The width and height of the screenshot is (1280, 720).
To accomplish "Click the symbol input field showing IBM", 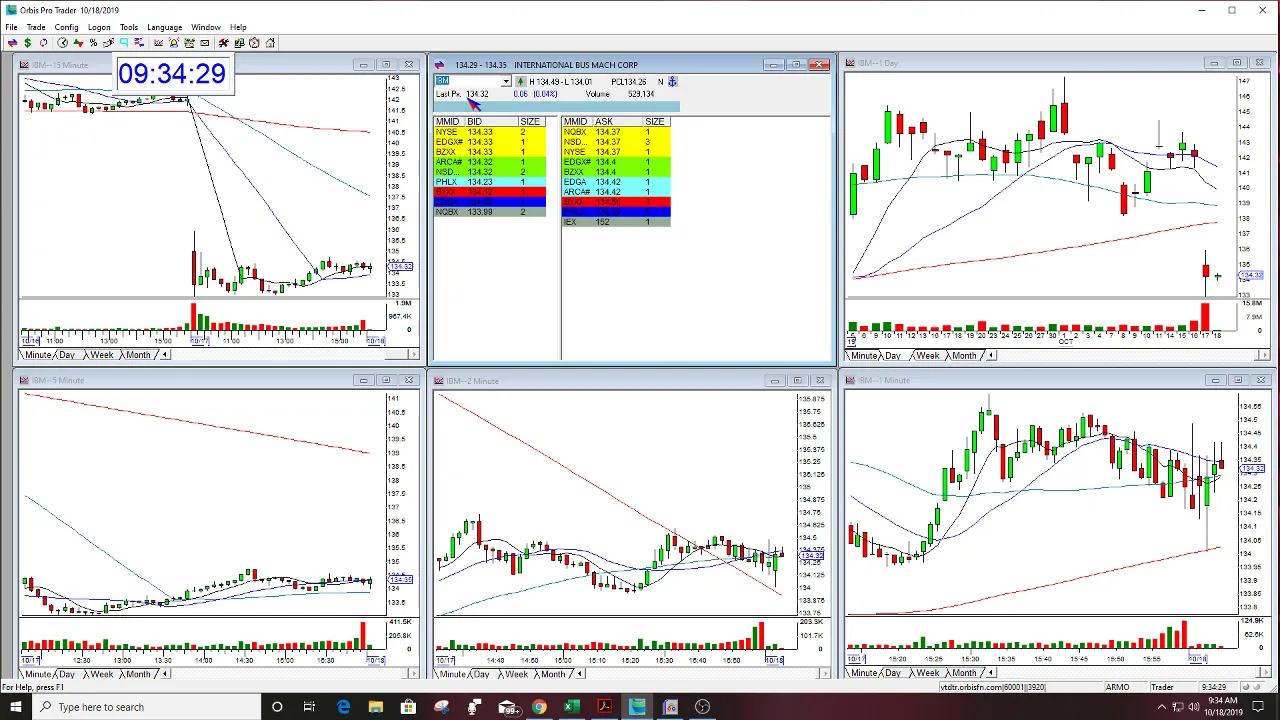I will 468,82.
